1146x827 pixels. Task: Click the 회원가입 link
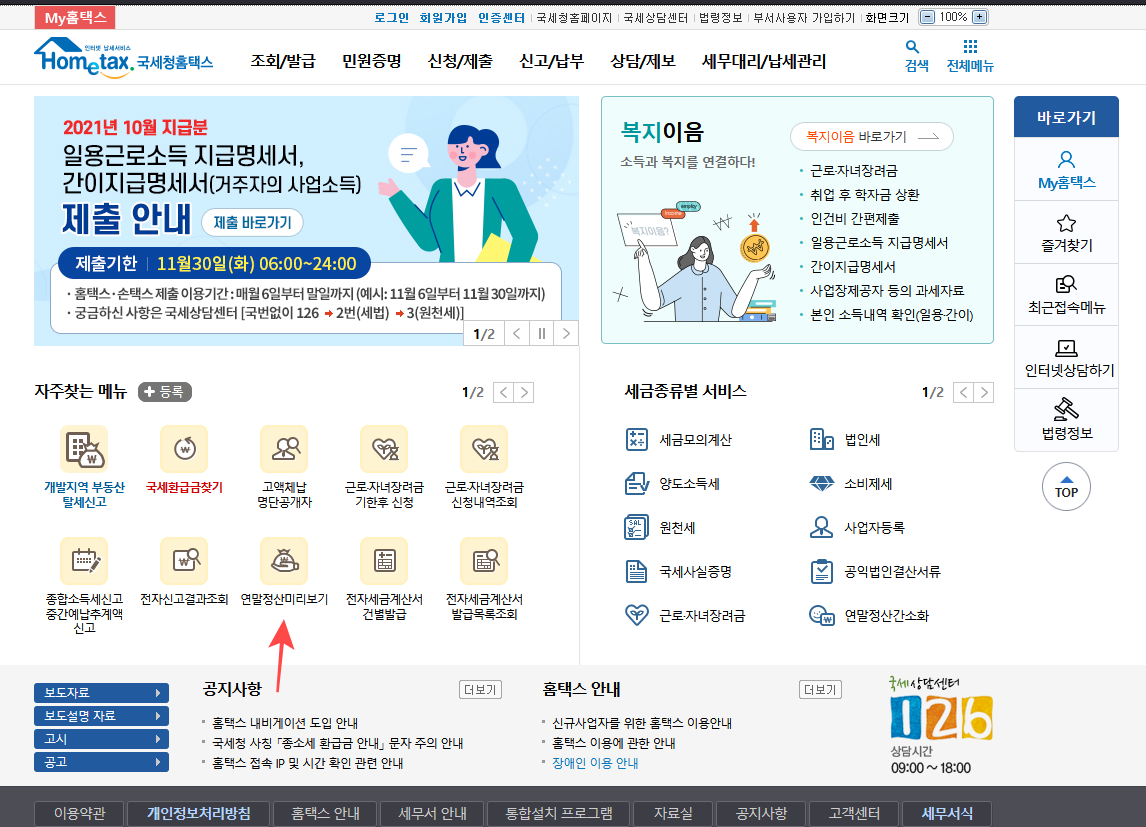pos(443,18)
